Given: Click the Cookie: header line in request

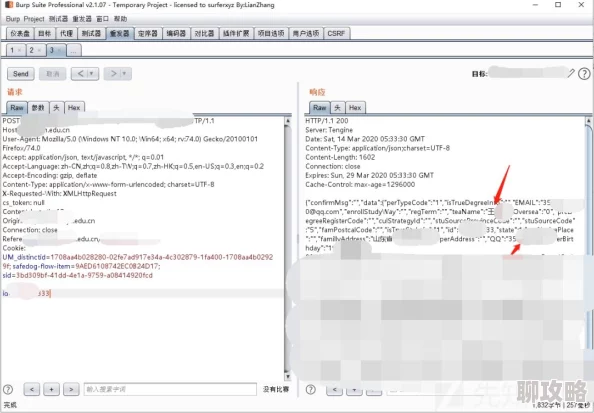Looking at the screenshot, I should point(14,248).
